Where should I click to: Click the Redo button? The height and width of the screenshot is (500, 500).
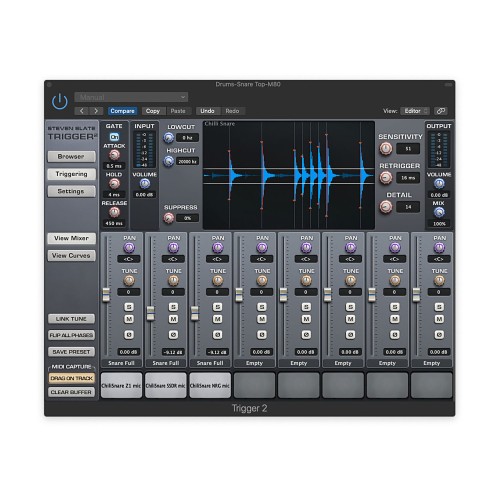[x=232, y=111]
